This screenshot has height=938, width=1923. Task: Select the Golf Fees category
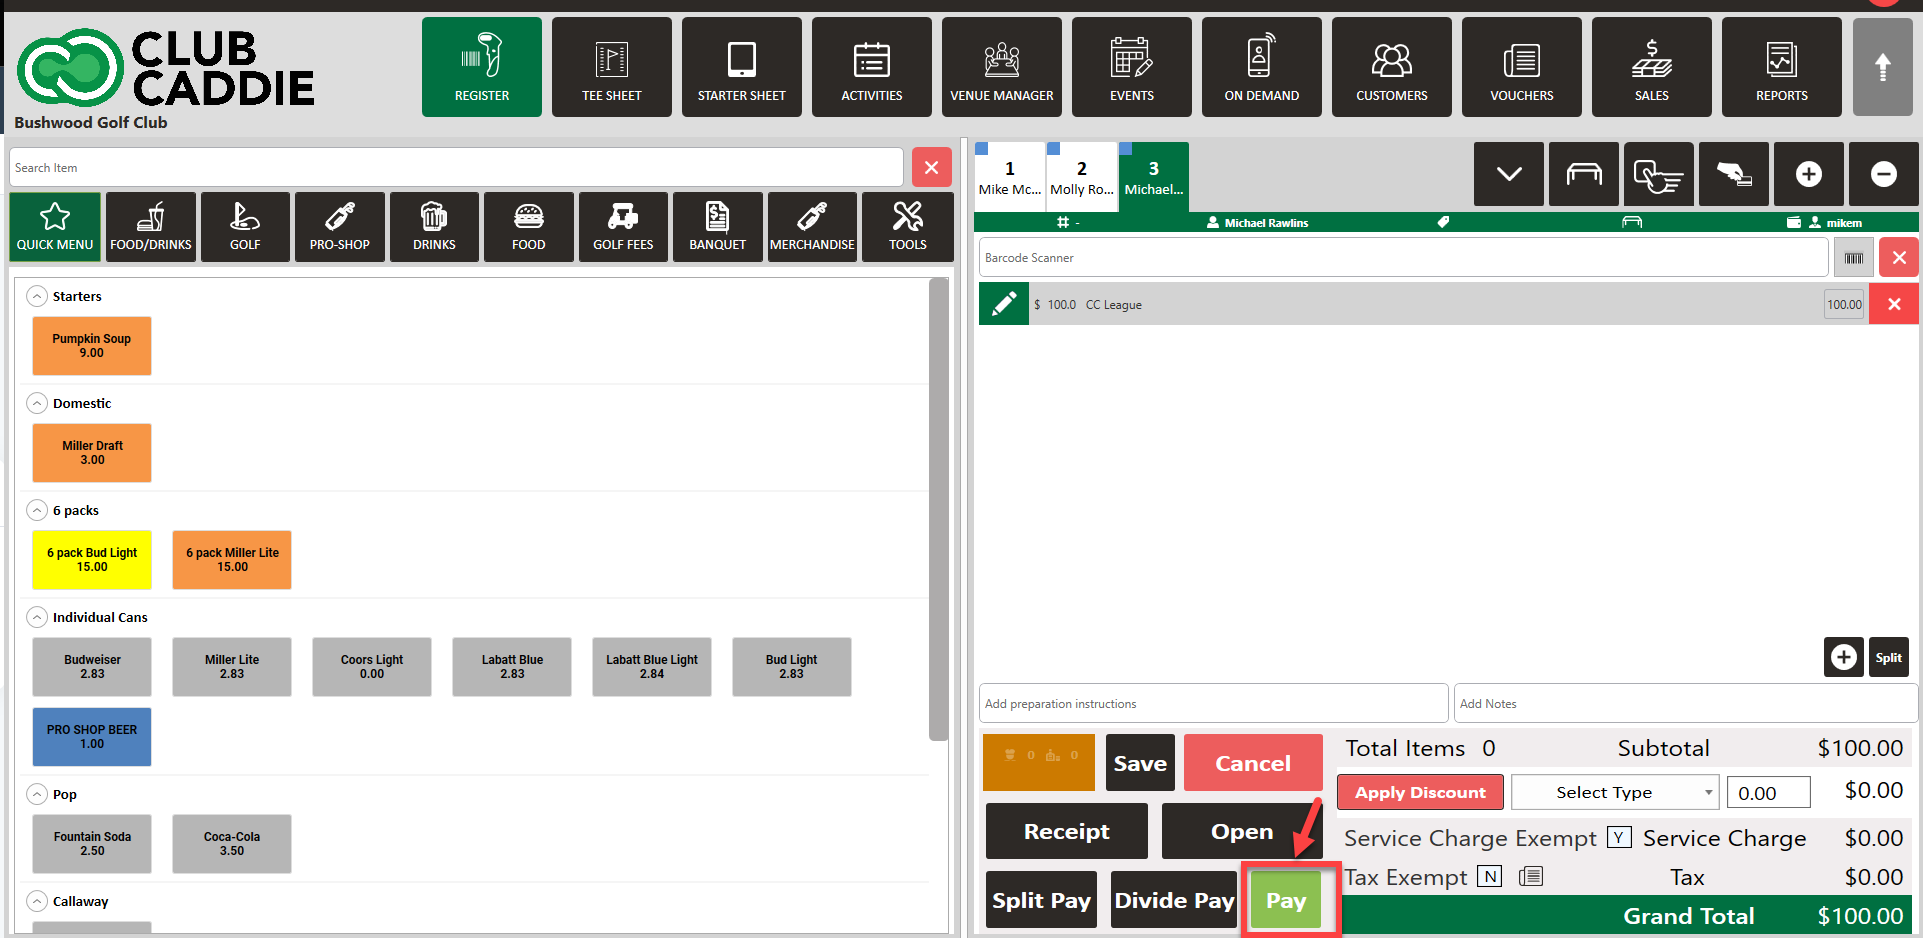pyautogui.click(x=623, y=227)
